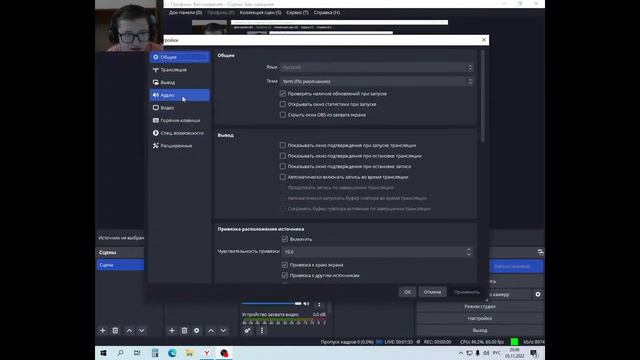The width and height of the screenshot is (640, 360).
Task: Open File Explorer from taskbar
Action: click(x=189, y=353)
